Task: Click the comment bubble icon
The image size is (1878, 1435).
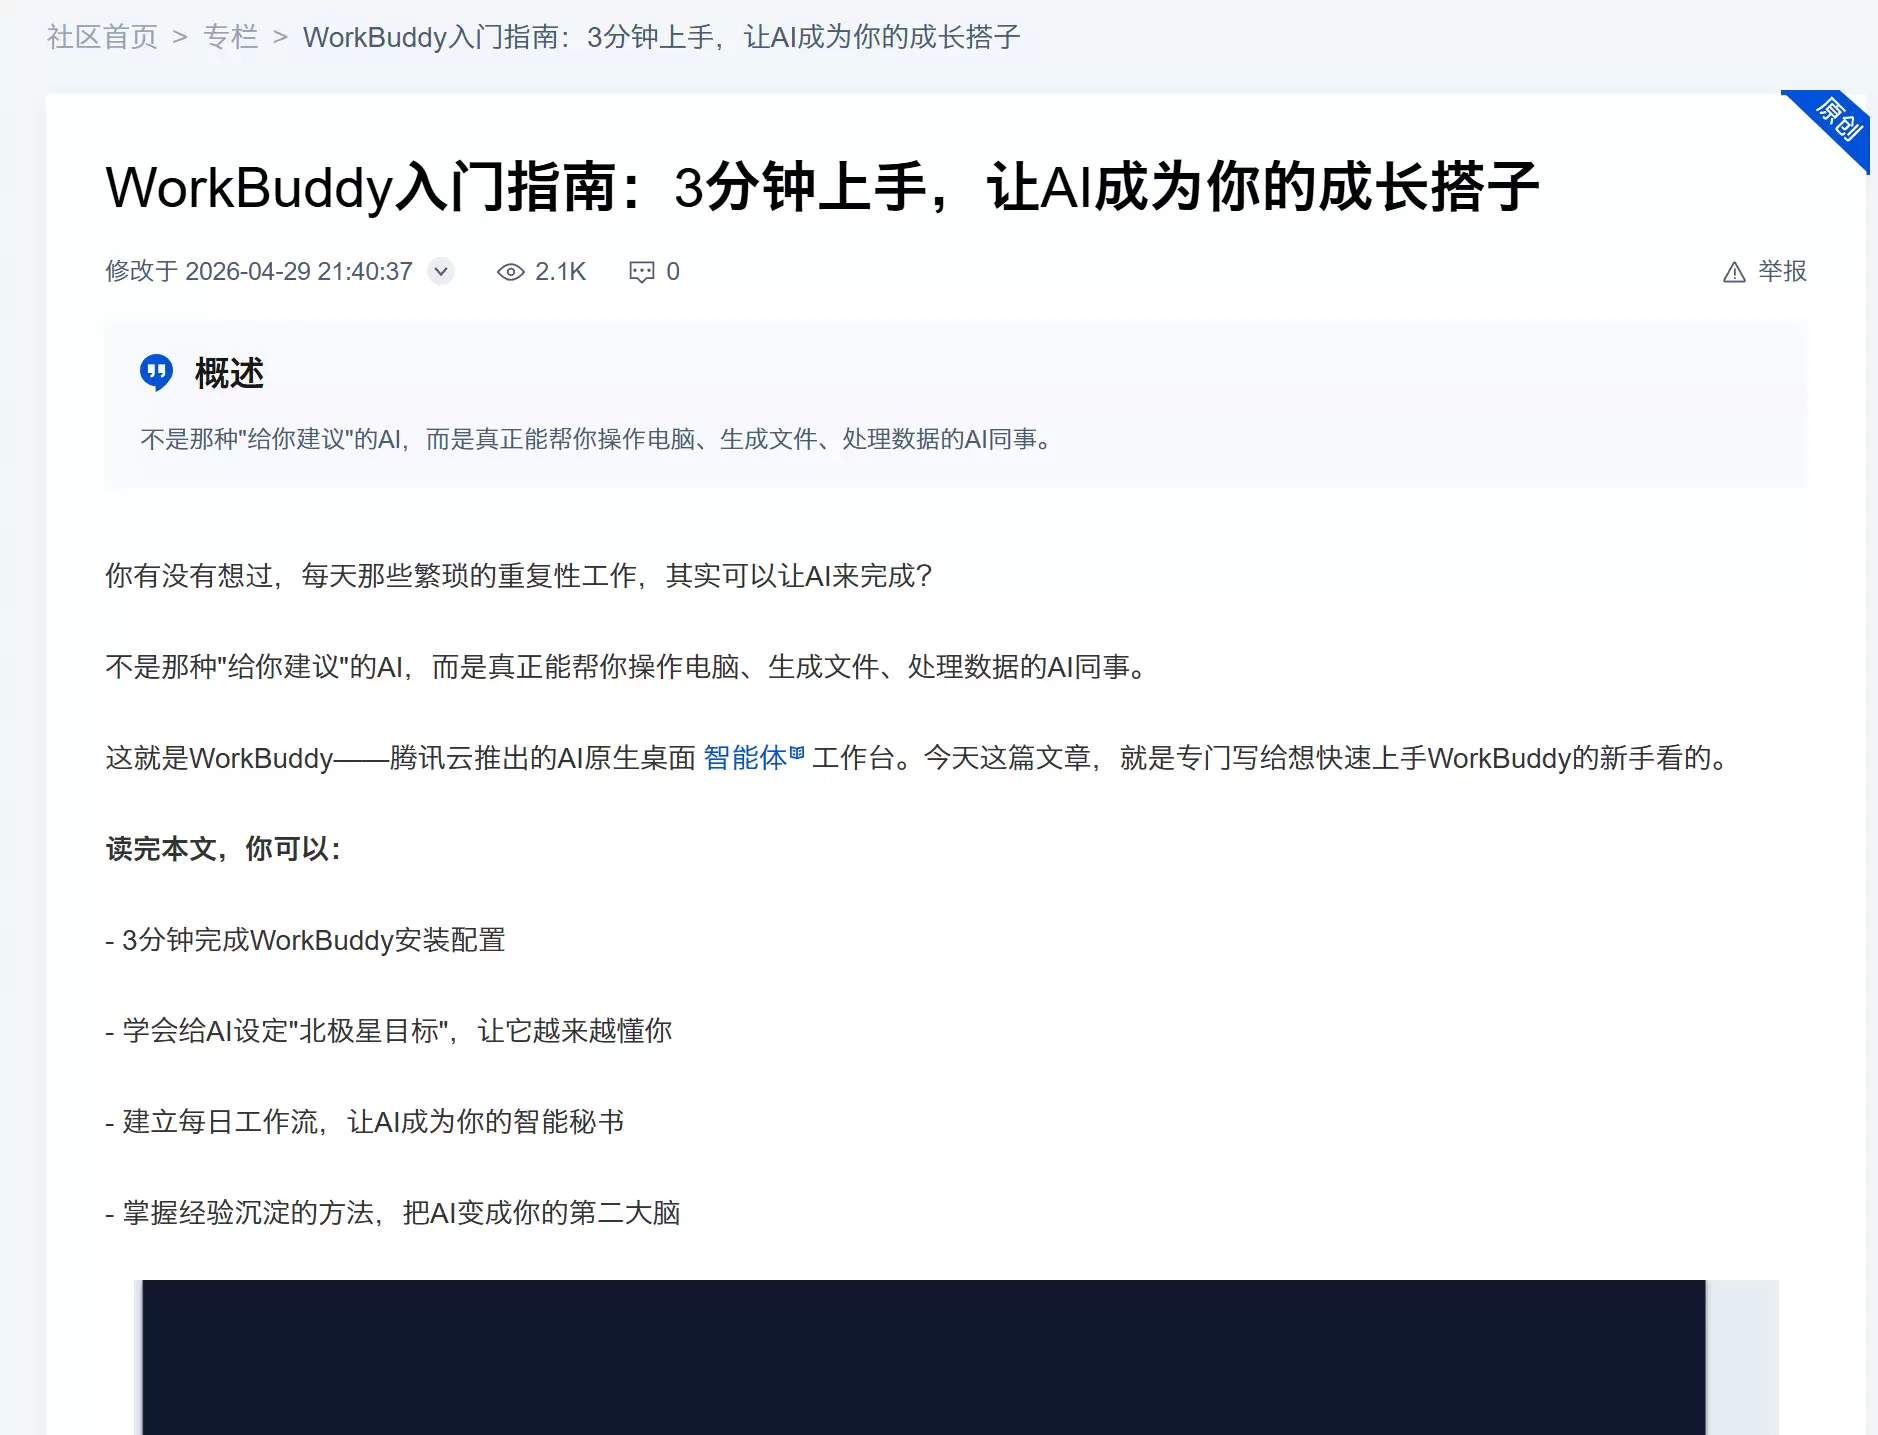Action: pos(641,272)
